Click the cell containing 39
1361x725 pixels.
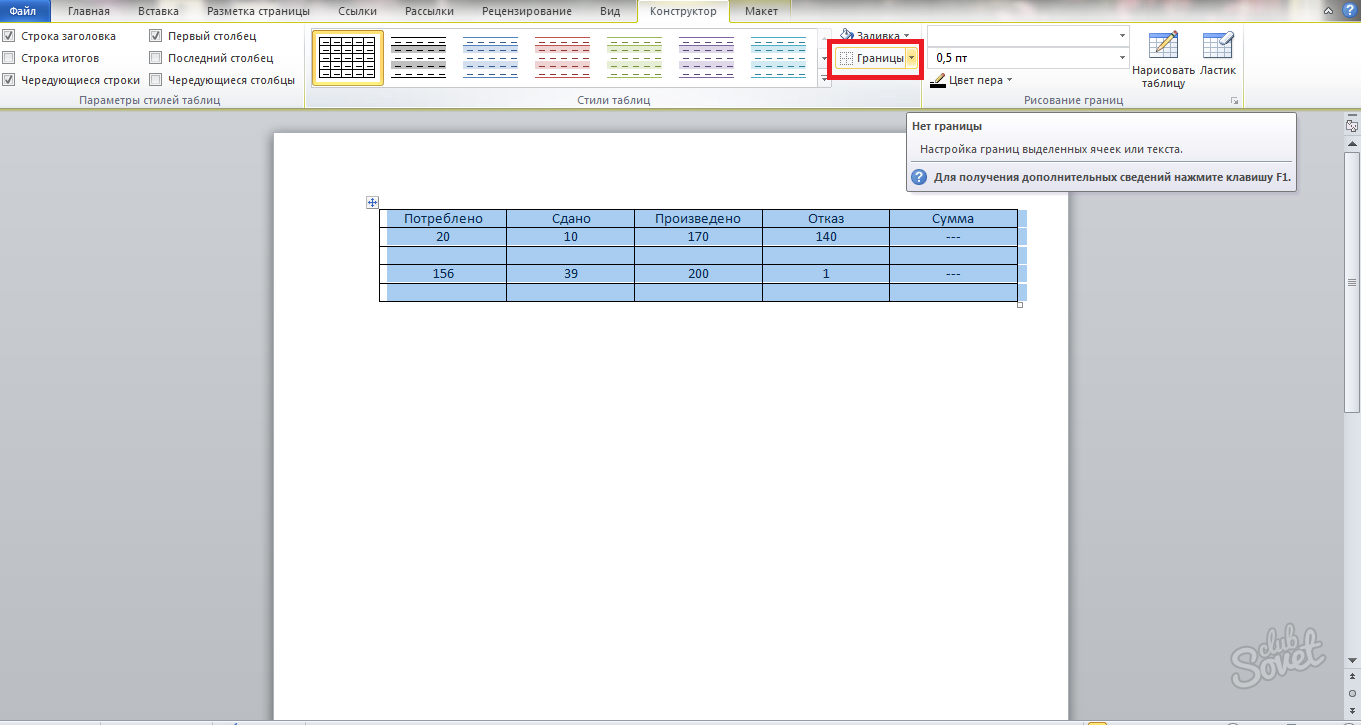[x=571, y=273]
